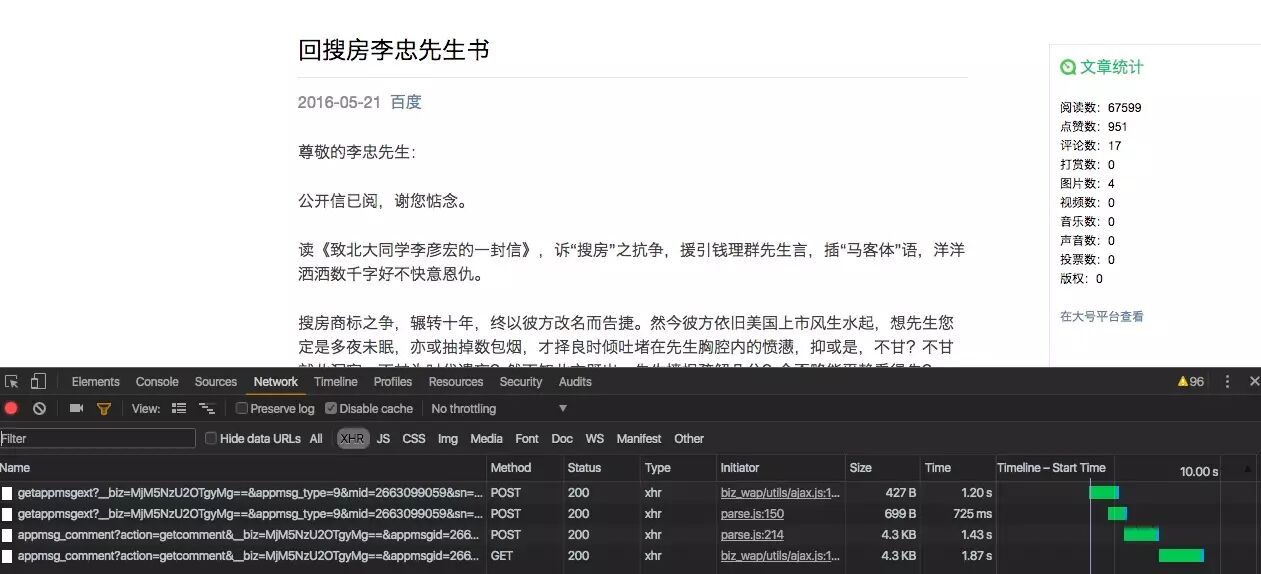Sort by the Name column header
The height and width of the screenshot is (574, 1261).
pyautogui.click(x=243, y=468)
